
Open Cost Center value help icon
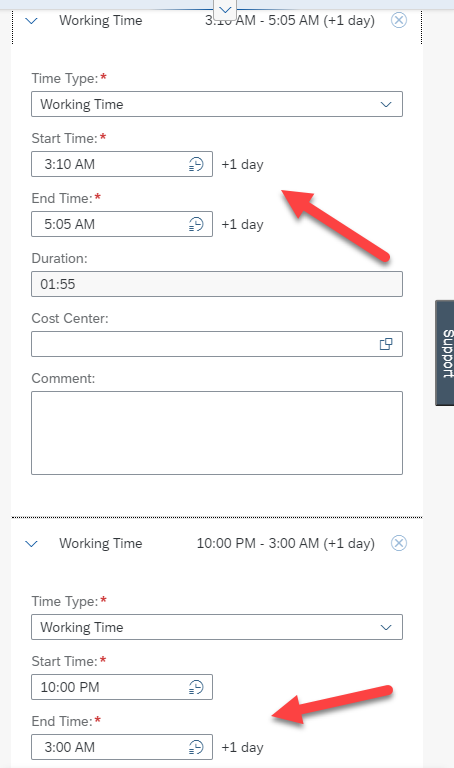point(386,344)
